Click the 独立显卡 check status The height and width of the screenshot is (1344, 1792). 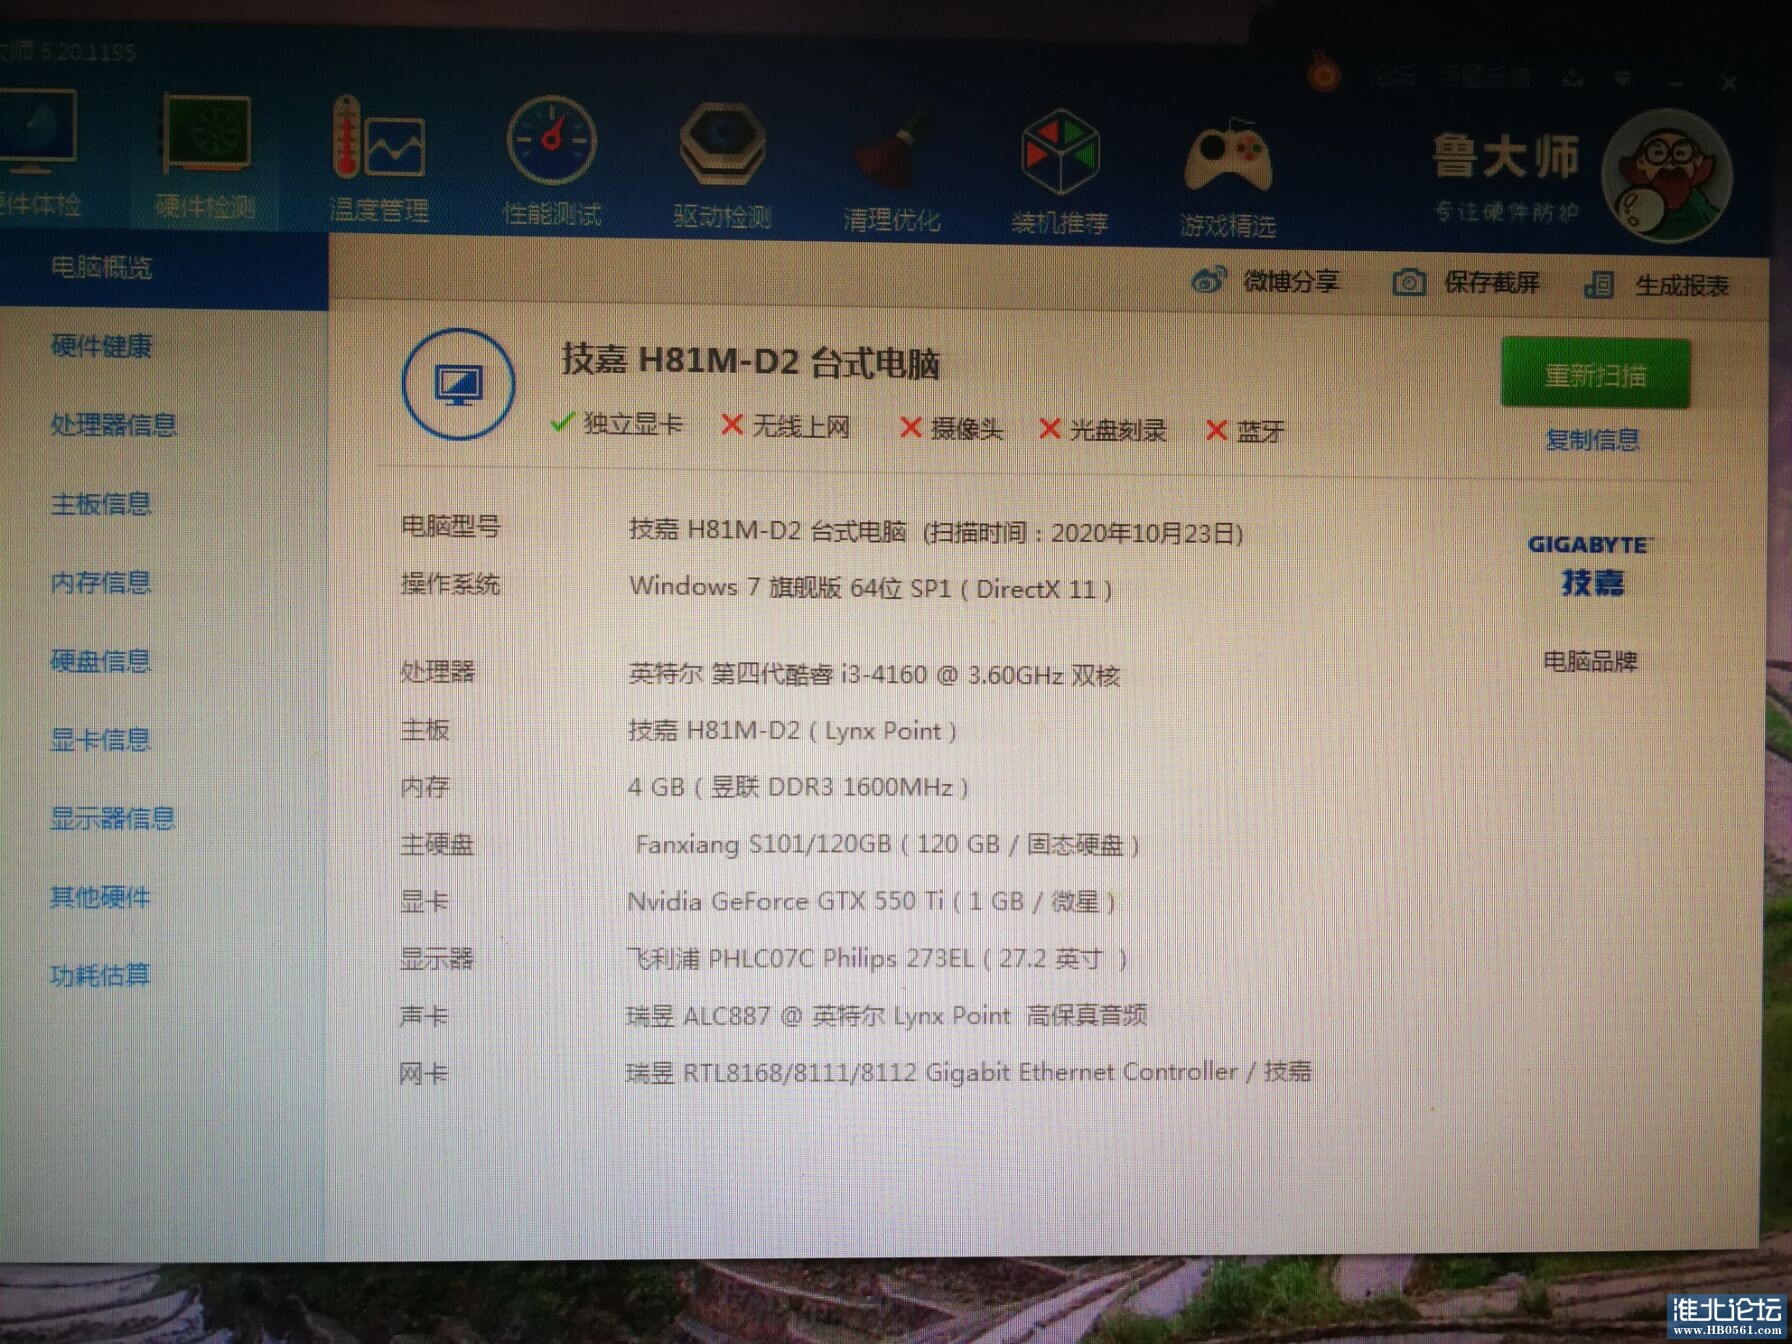617,424
